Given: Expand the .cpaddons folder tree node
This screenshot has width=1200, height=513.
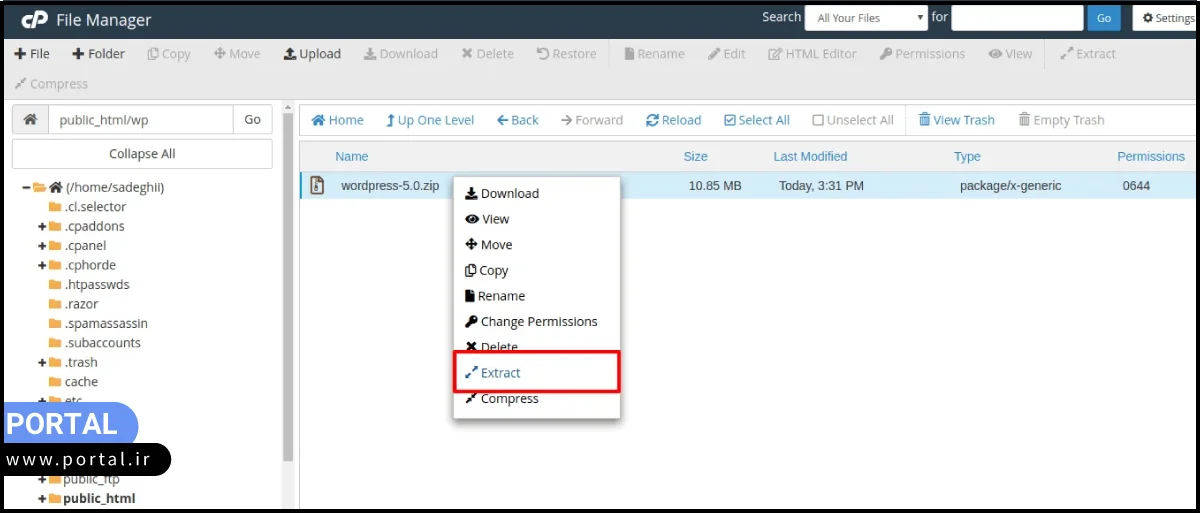Looking at the screenshot, I should coord(42,226).
